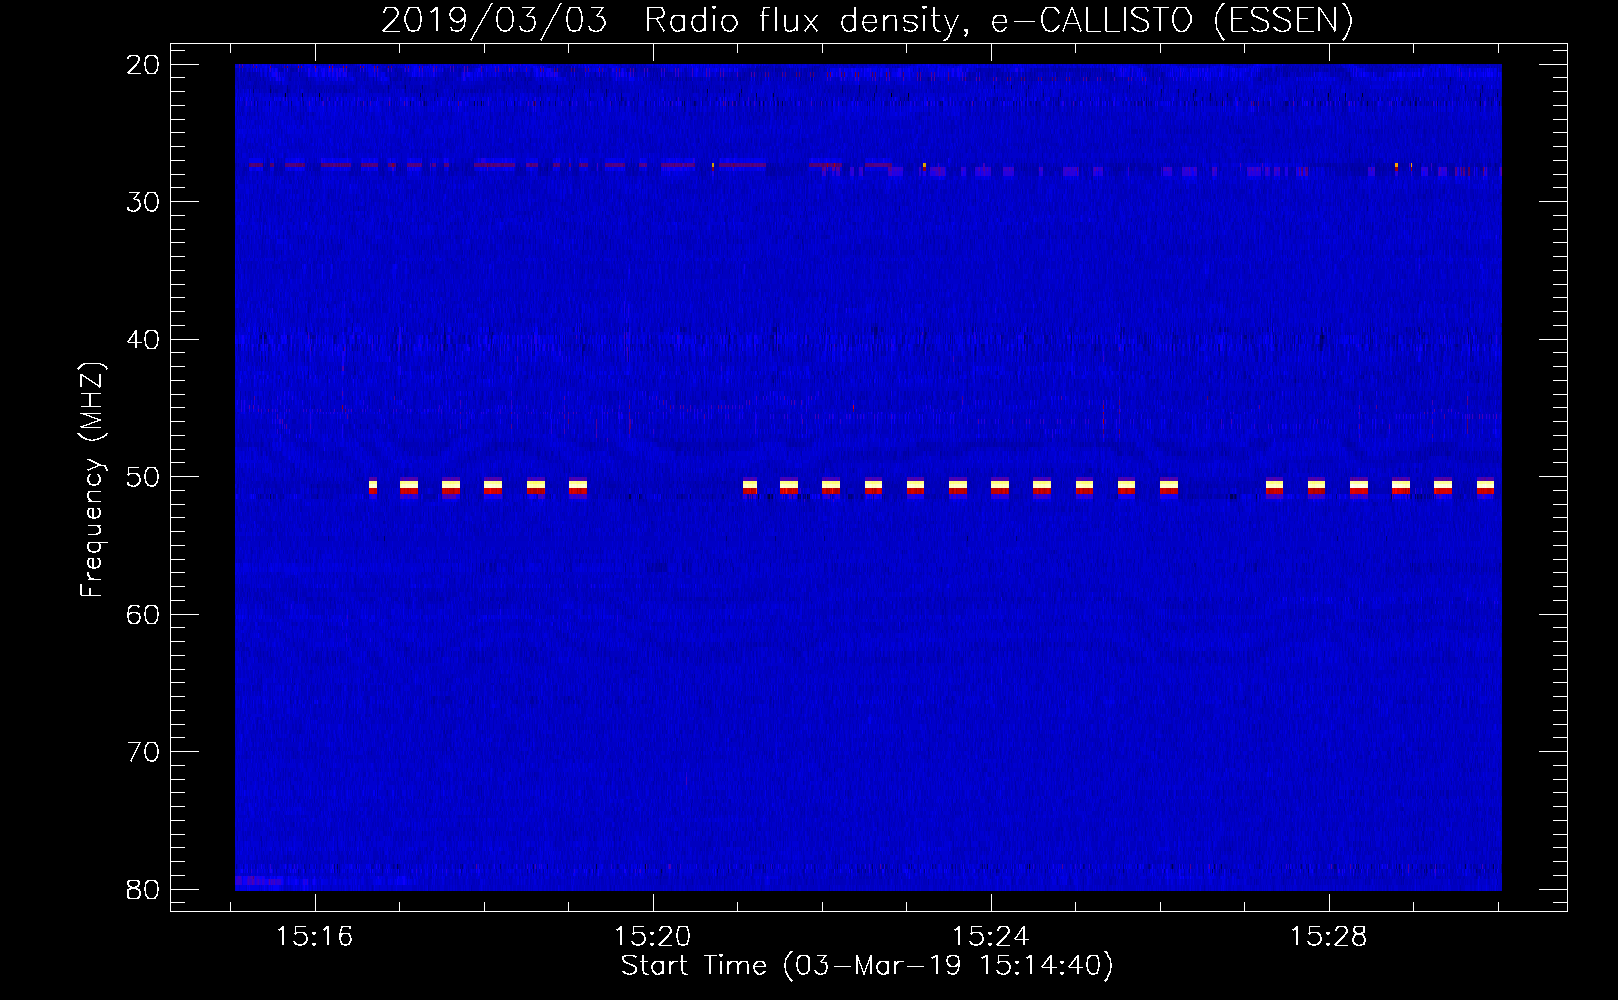1618x1000 pixels.
Task: Click the Start Time axis caption
Action: click(867, 966)
